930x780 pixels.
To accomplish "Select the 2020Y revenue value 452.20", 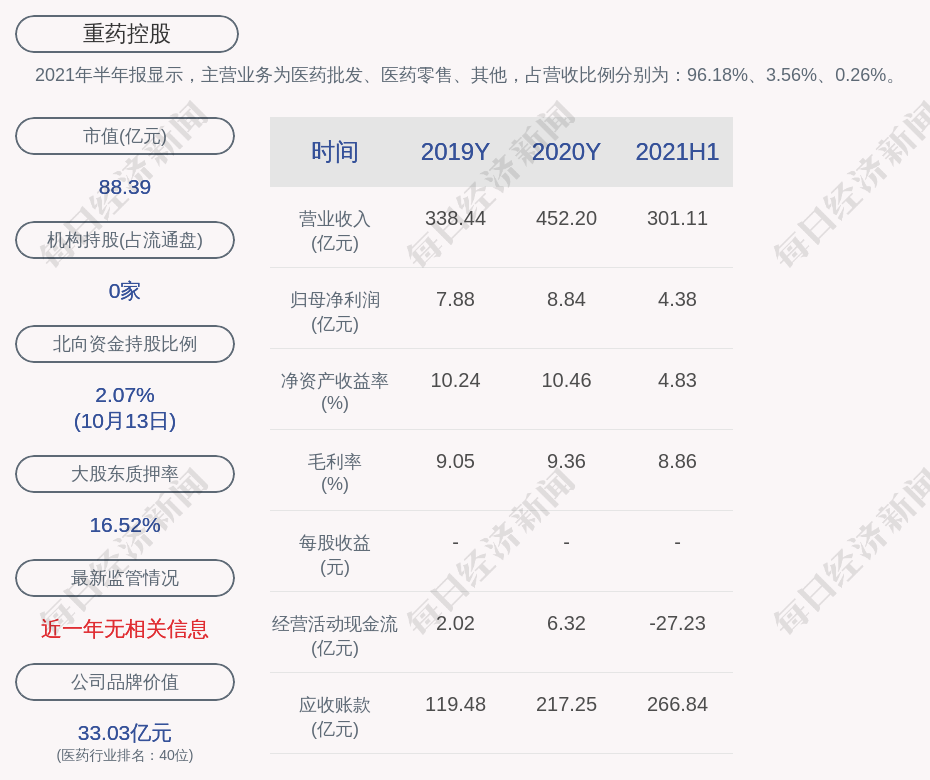I will [566, 218].
